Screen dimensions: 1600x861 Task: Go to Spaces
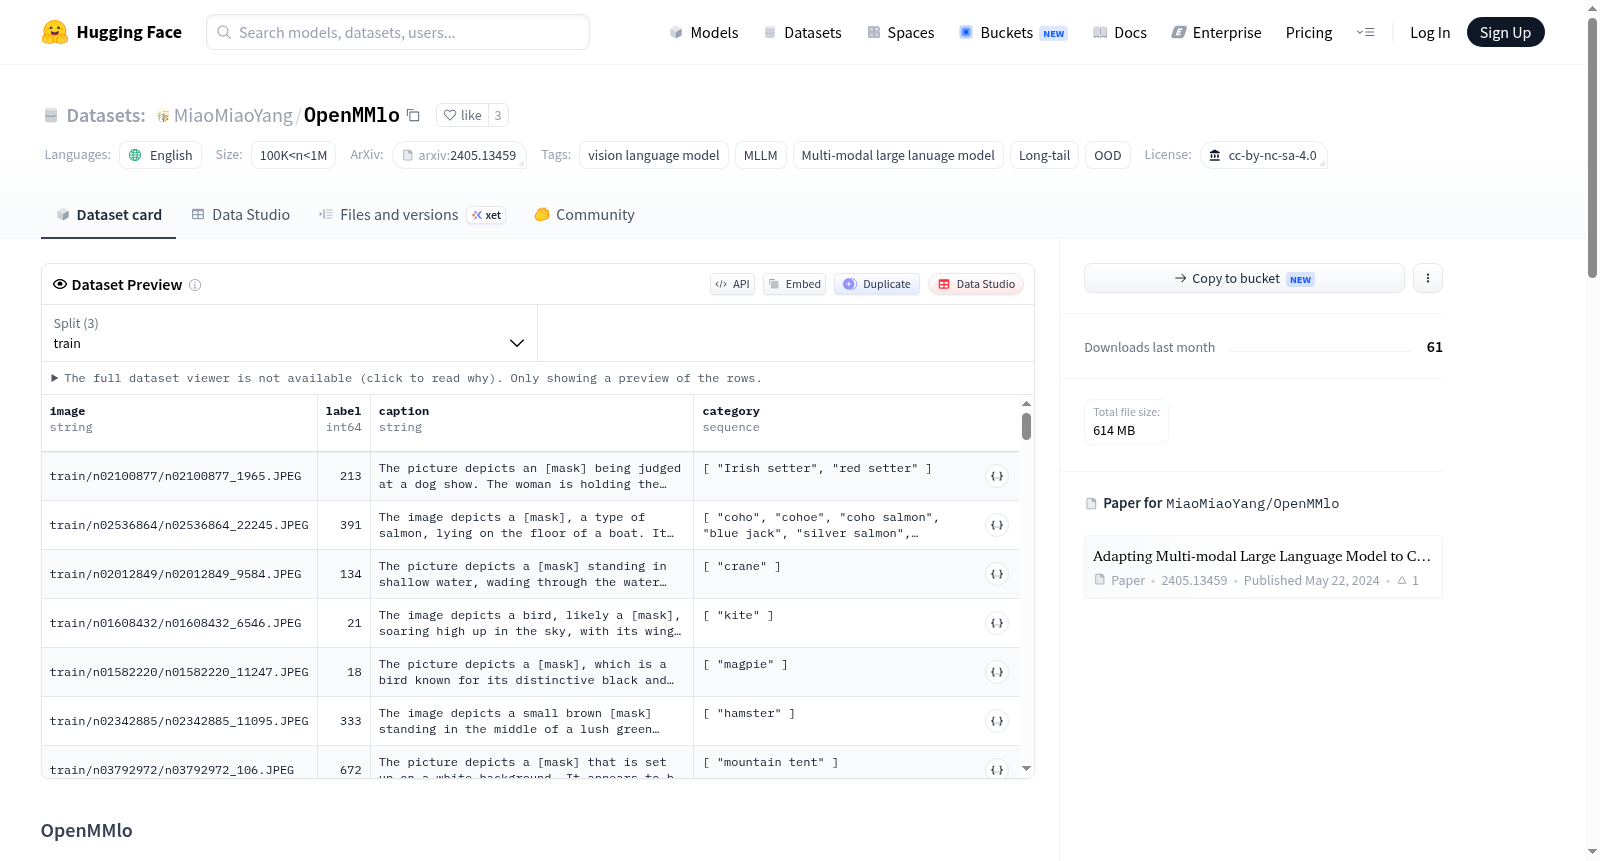point(900,32)
